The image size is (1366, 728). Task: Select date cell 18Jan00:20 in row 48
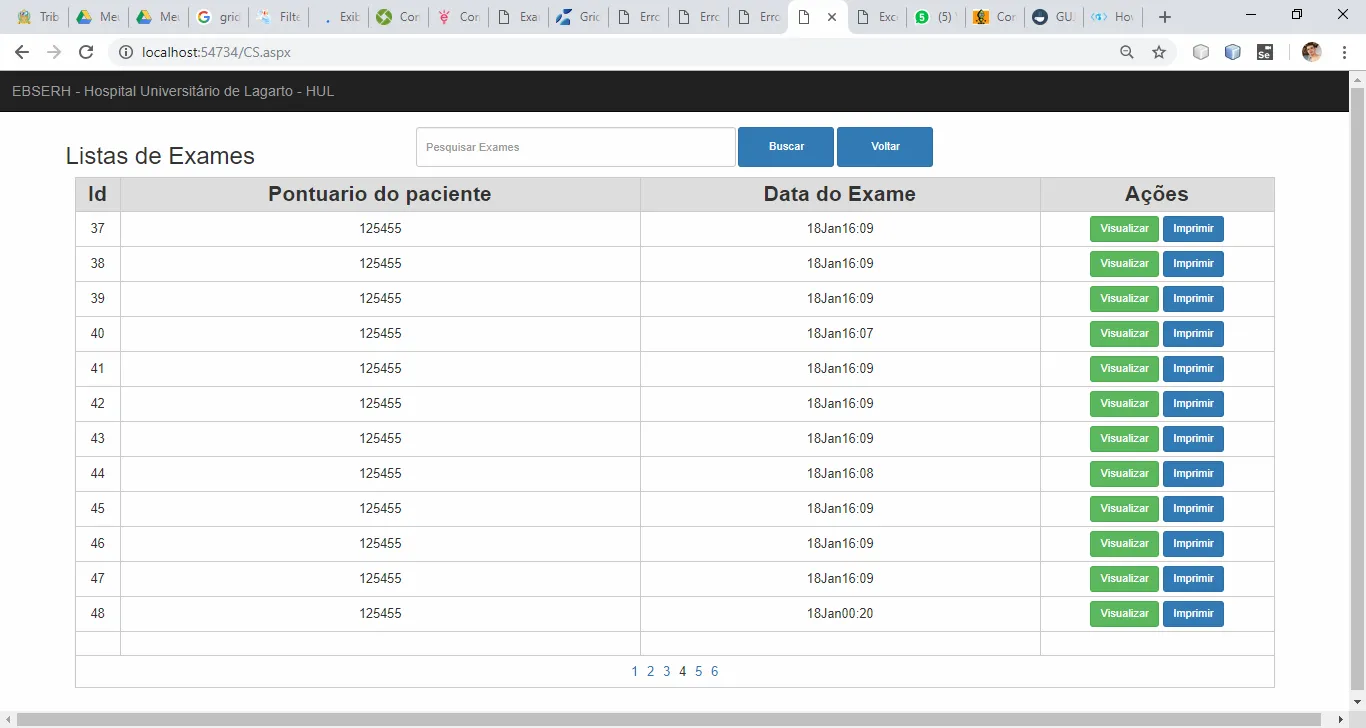tap(840, 614)
